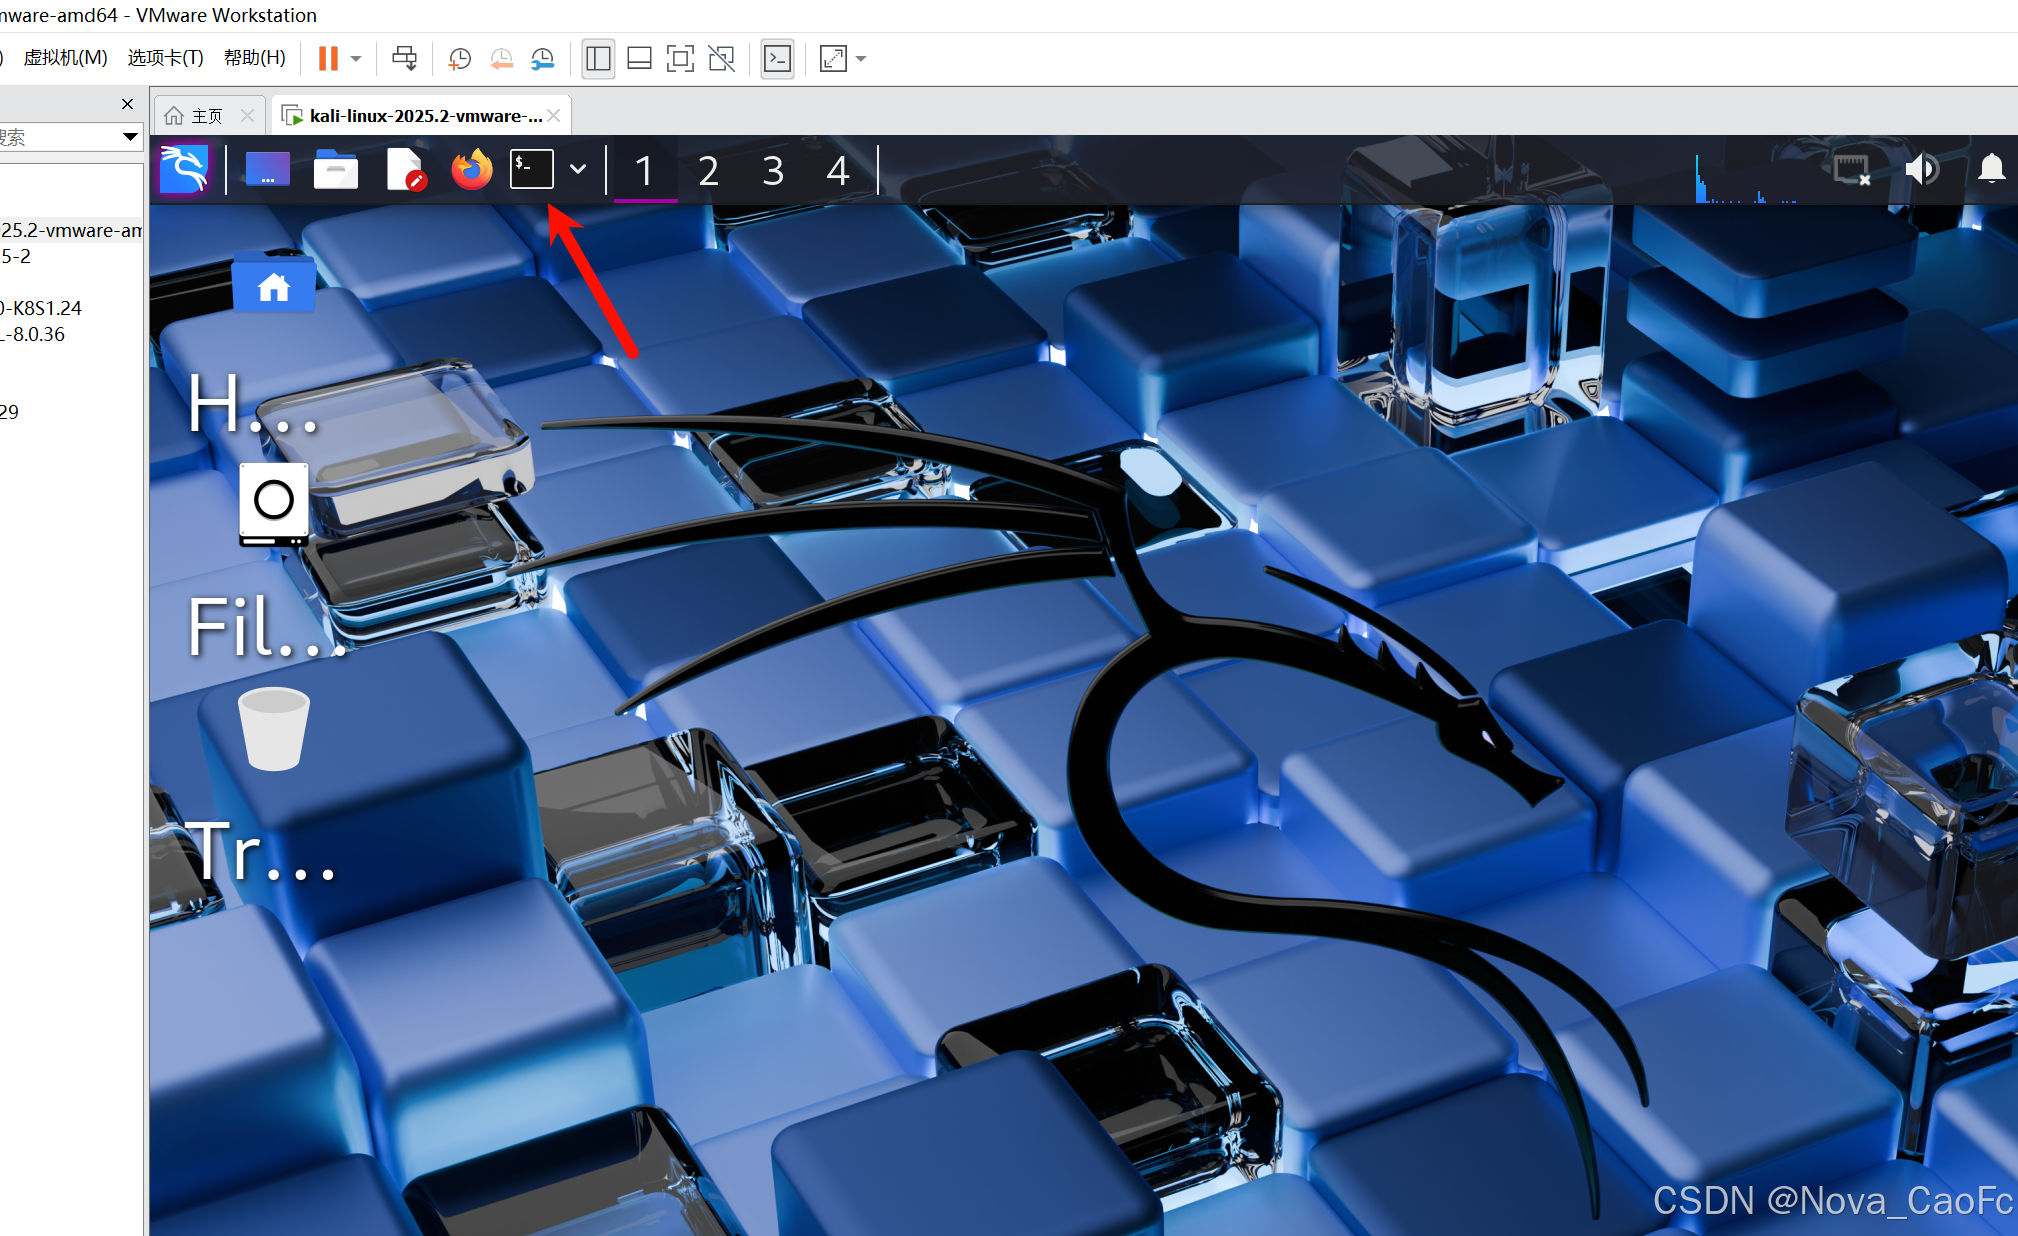Launch Firefox from the Kali panel
Viewport: 2018px width, 1236px height.
[471, 170]
